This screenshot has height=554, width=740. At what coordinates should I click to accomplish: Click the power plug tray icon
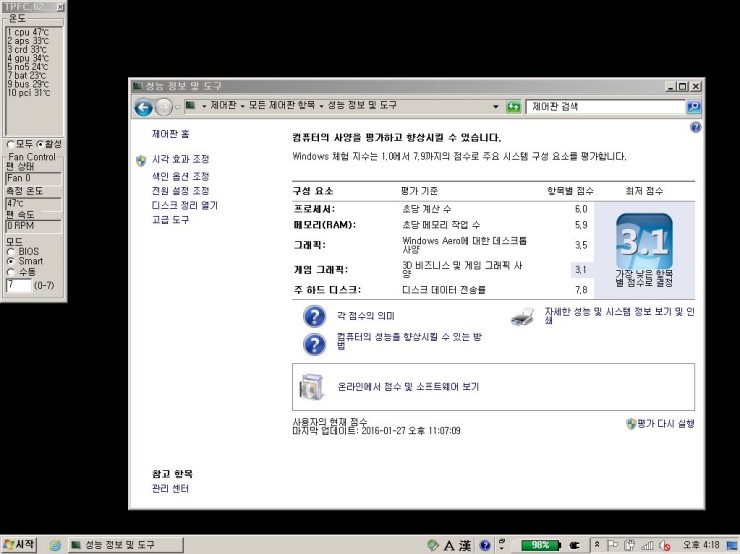click(629, 545)
